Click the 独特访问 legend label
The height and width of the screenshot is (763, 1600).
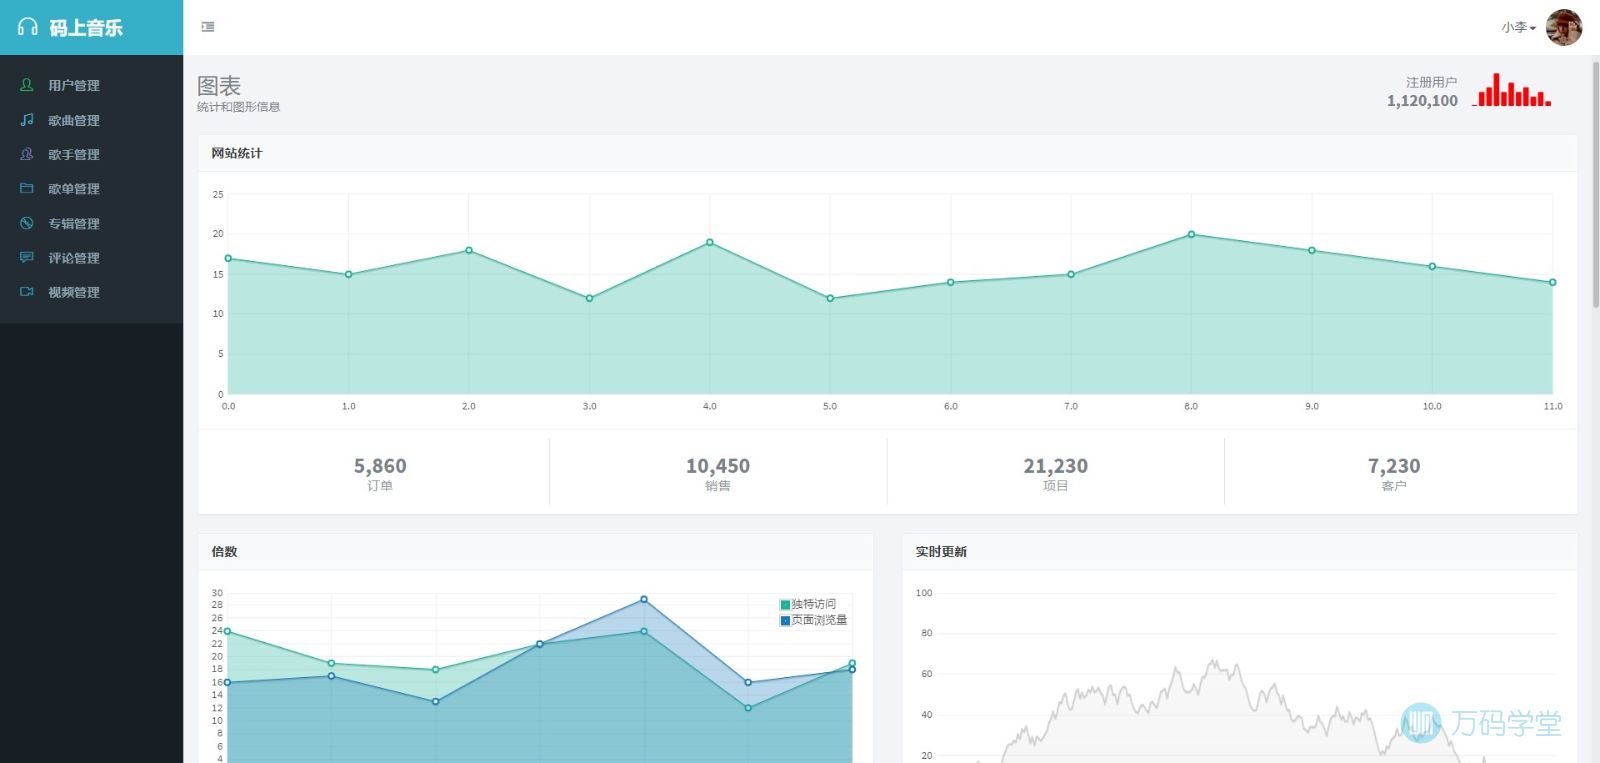tap(814, 604)
